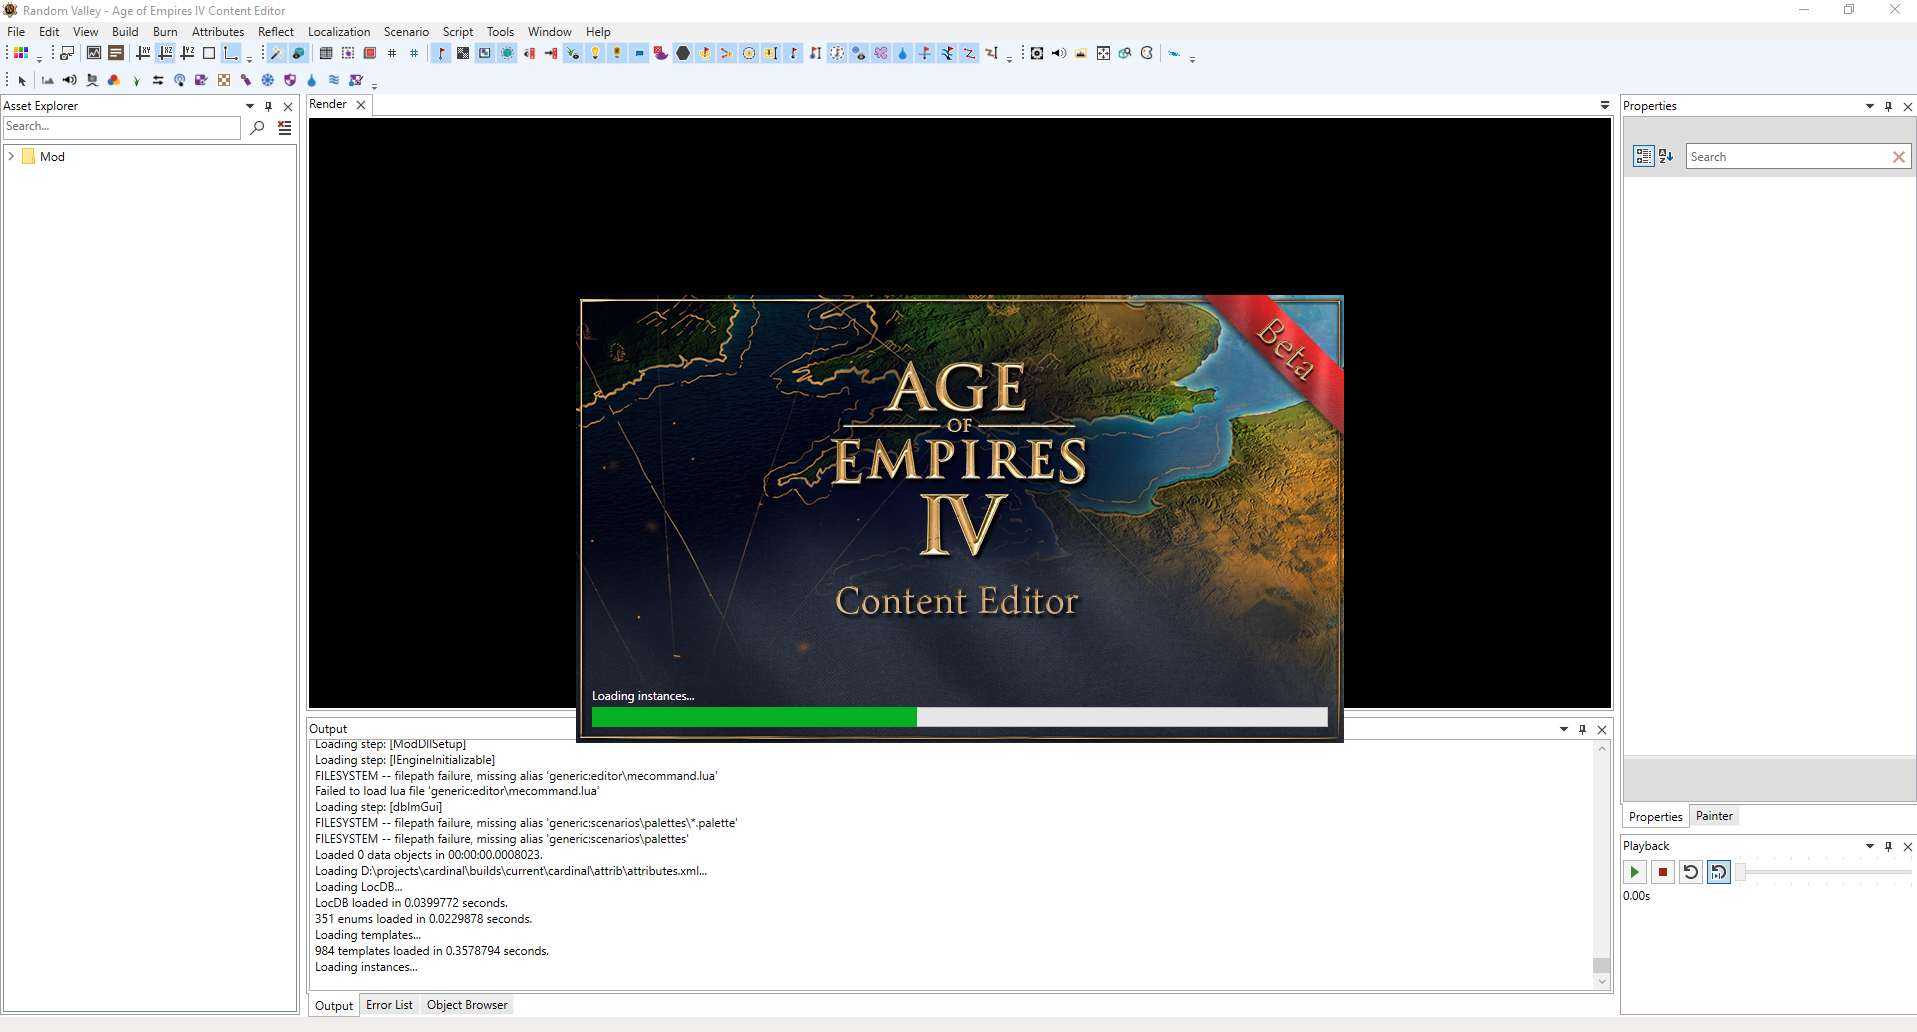
Task: Click the empty square viewport icon
Action: click(x=209, y=54)
